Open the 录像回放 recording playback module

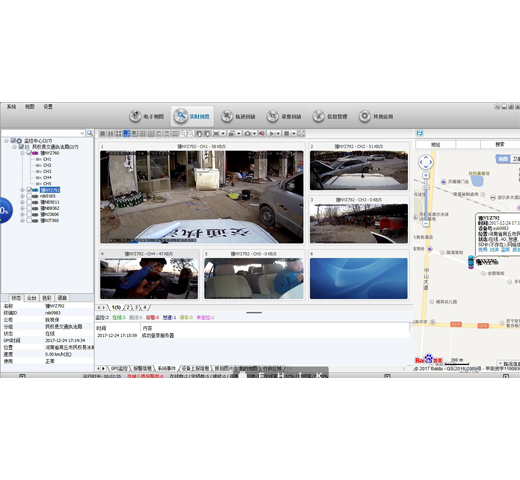(x=284, y=116)
